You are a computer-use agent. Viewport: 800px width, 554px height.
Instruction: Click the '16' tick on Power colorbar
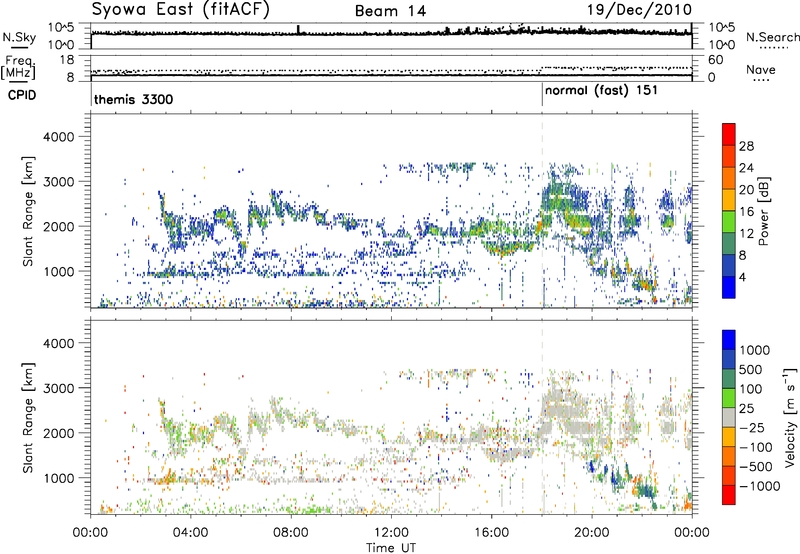click(746, 212)
